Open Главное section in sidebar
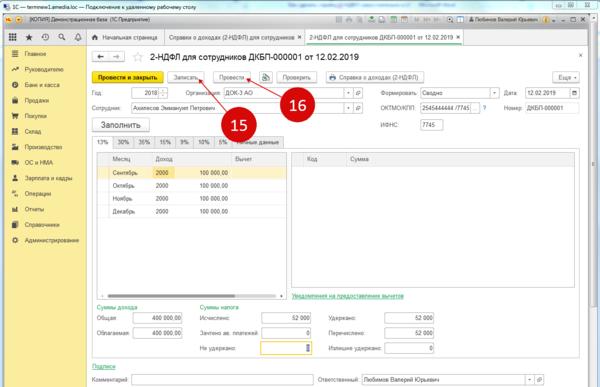This screenshot has height=387, width=600. click(35, 54)
